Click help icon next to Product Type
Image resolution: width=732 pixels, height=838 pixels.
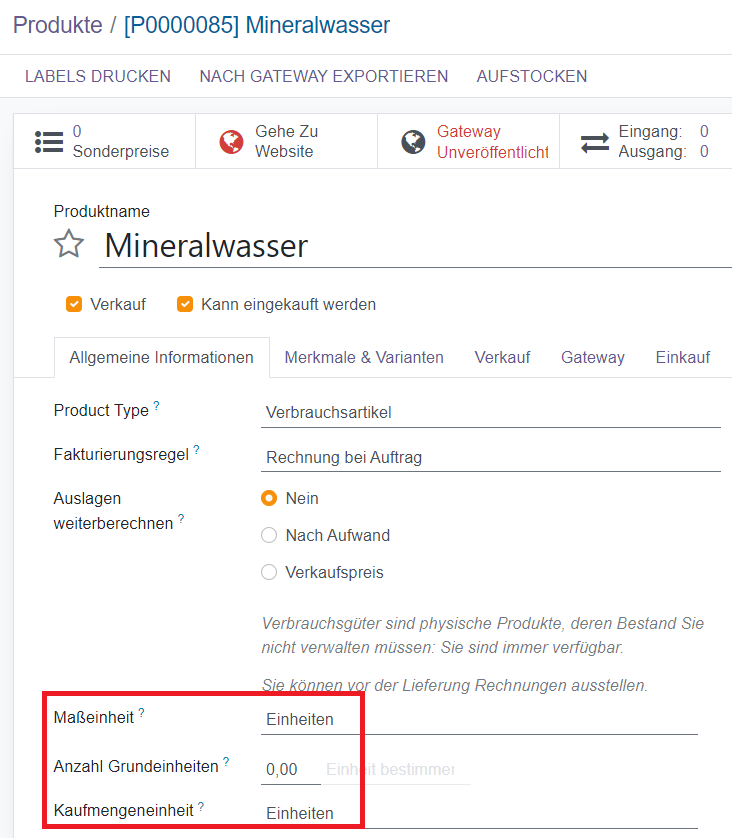pos(156,406)
